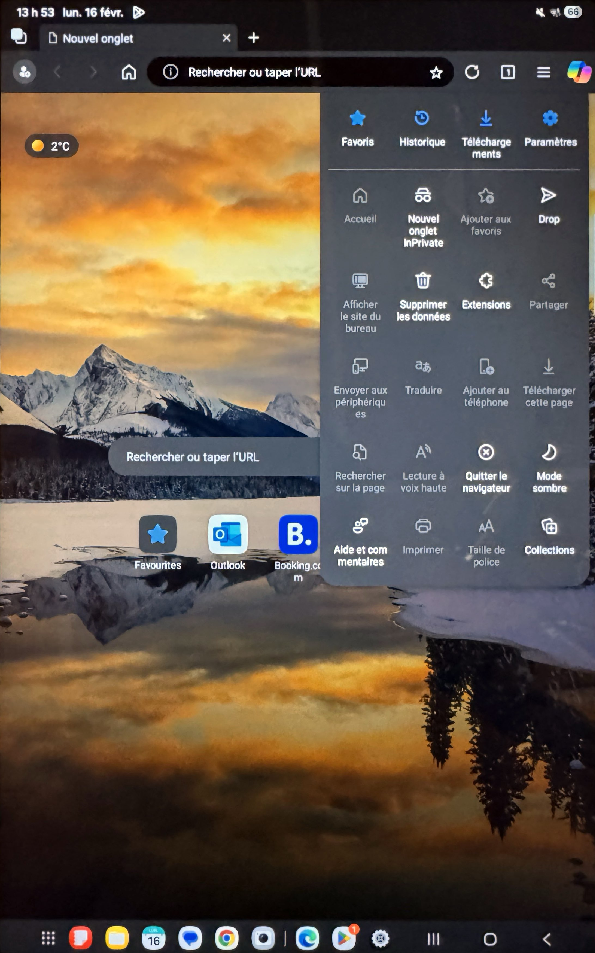Screen dimensions: 595x953
Task: Choose Ajouter aux favoris
Action: pyautogui.click(x=486, y=212)
